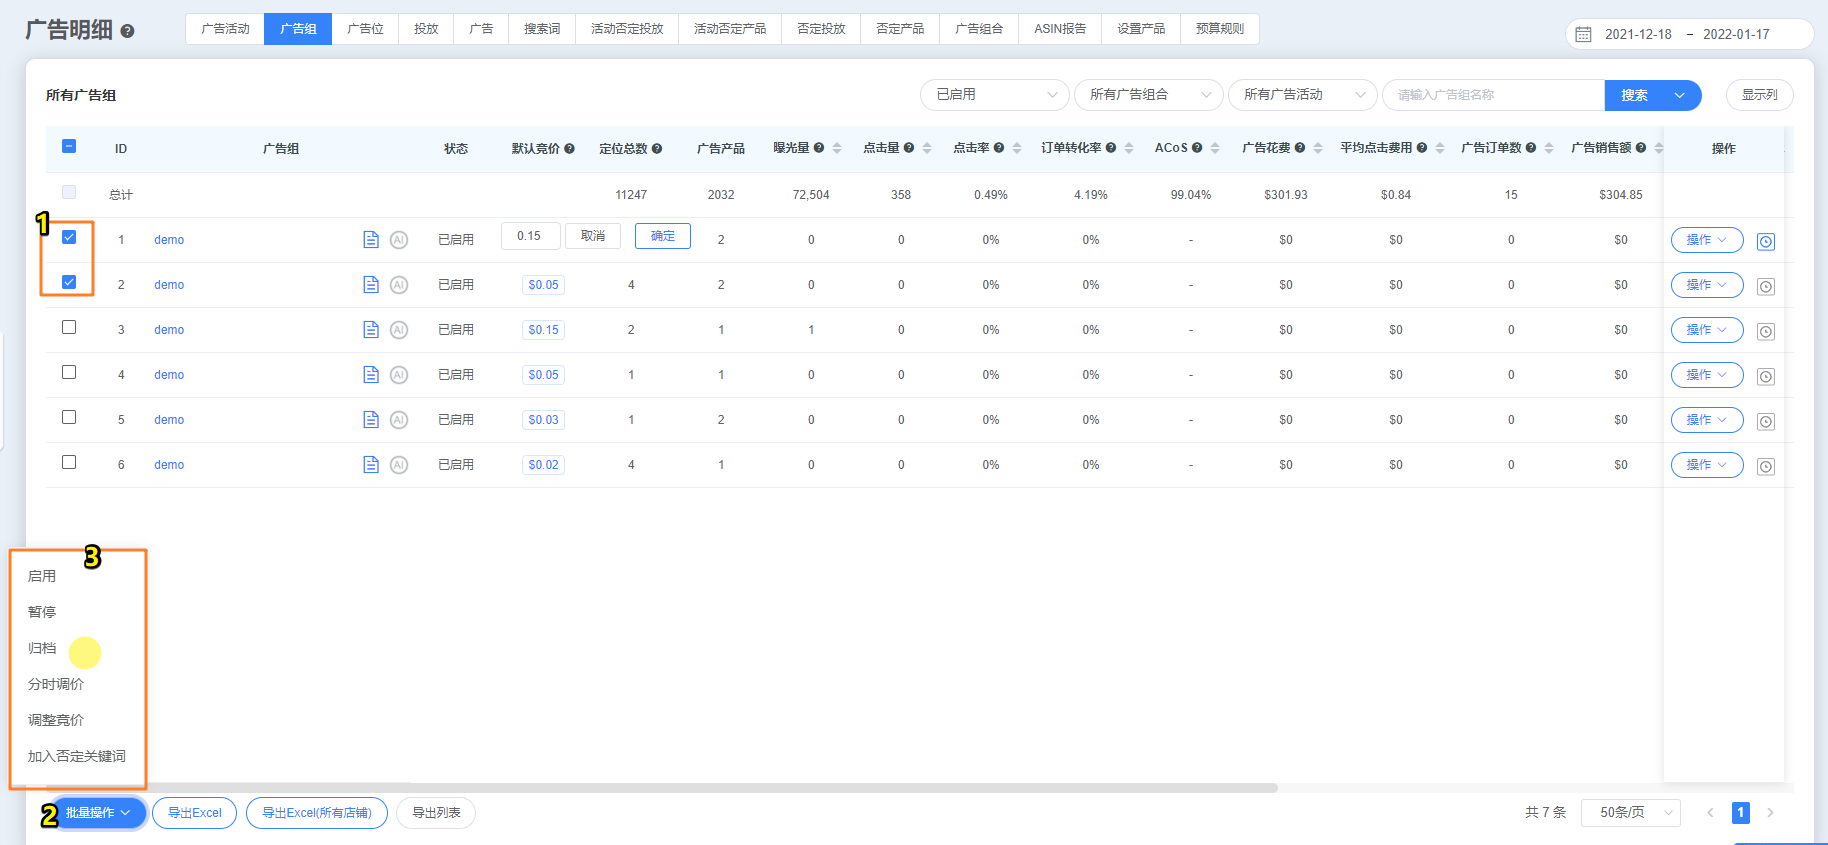1828x845 pixels.
Task: Open the 已启用 status dropdown
Action: tap(994, 95)
